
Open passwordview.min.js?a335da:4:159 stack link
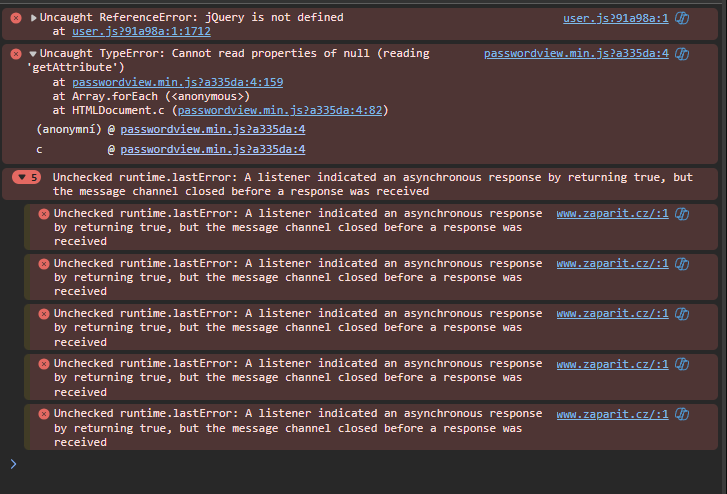177,82
